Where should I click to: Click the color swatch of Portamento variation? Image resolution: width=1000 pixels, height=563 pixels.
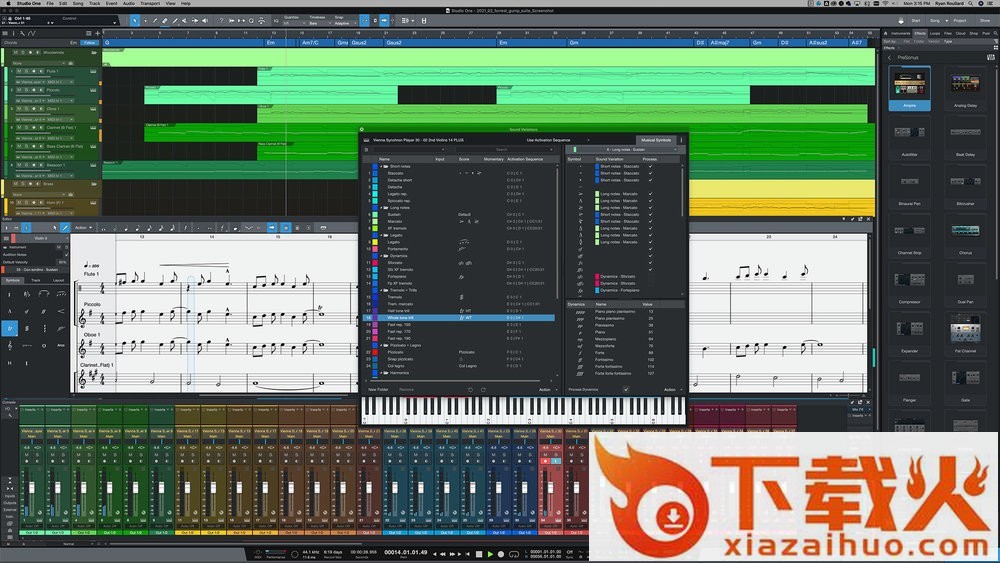(375, 249)
